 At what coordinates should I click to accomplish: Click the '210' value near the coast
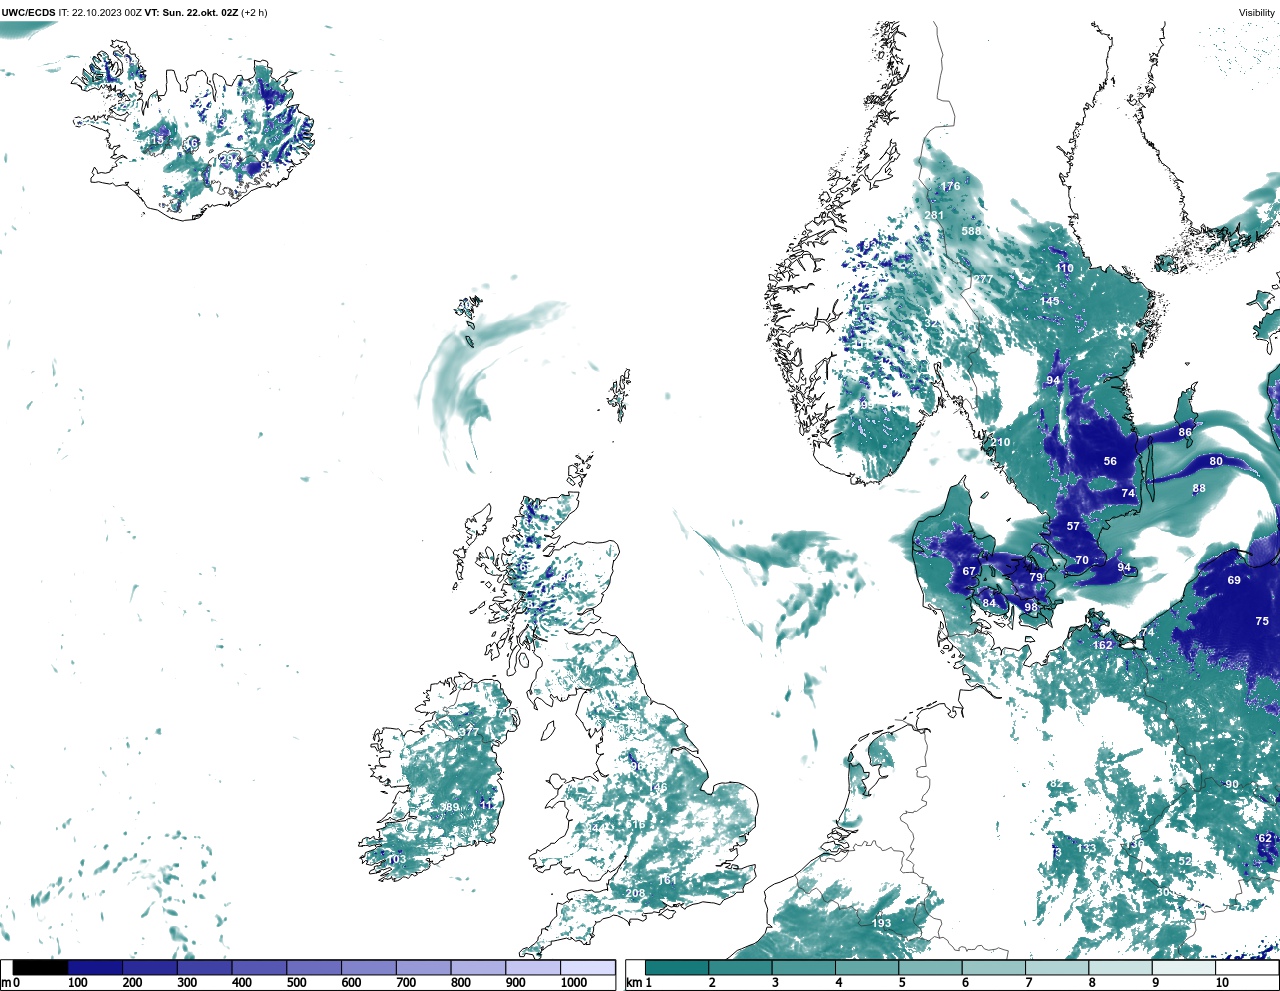point(1000,442)
